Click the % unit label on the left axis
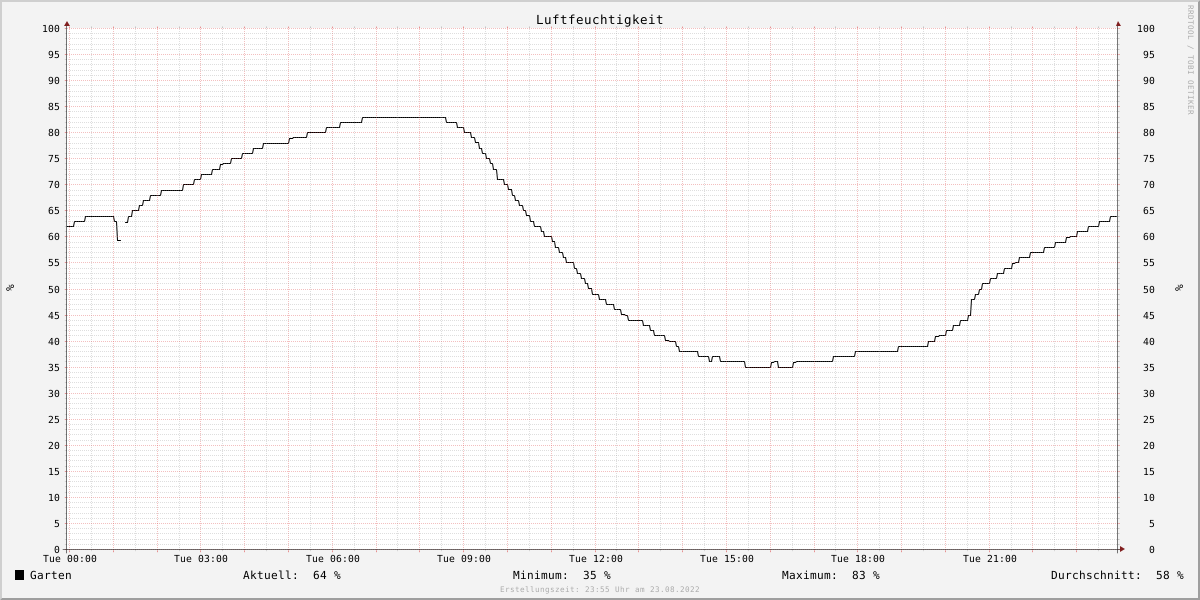This screenshot has width=1200, height=600. click(10, 288)
